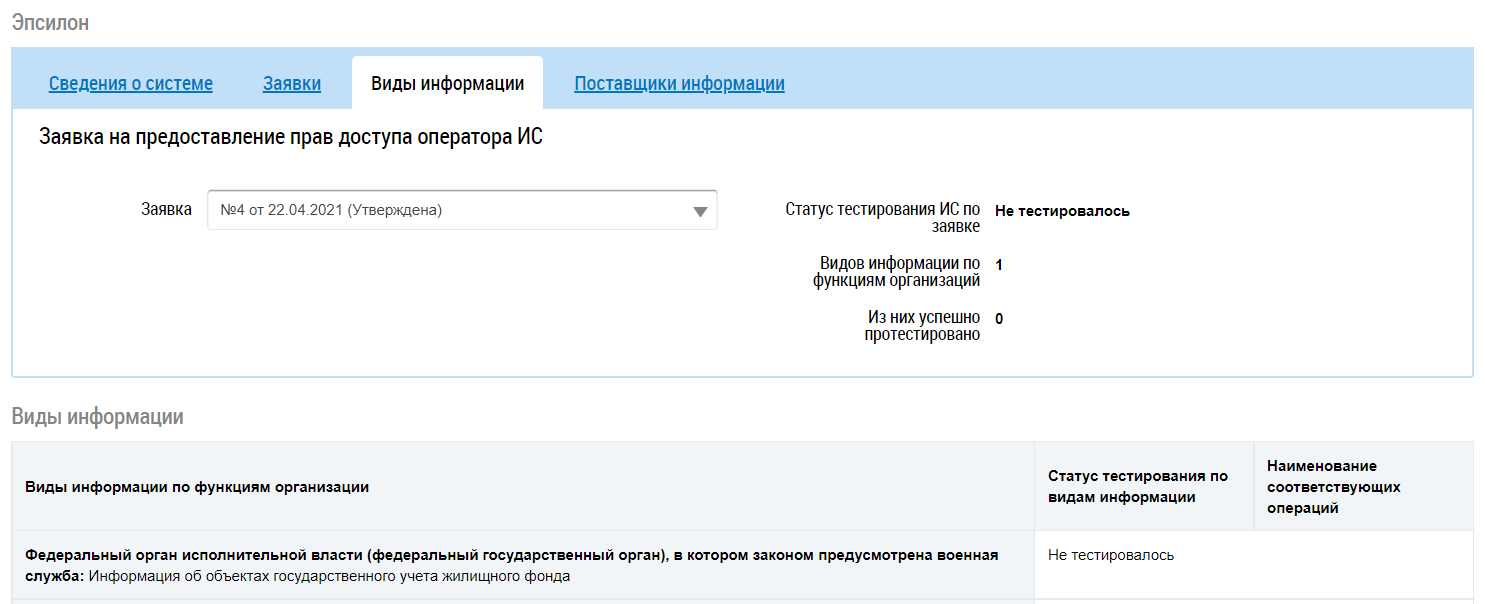This screenshot has height=604, width=1485.
Task: Select the Виды информации tab
Action: click(447, 84)
